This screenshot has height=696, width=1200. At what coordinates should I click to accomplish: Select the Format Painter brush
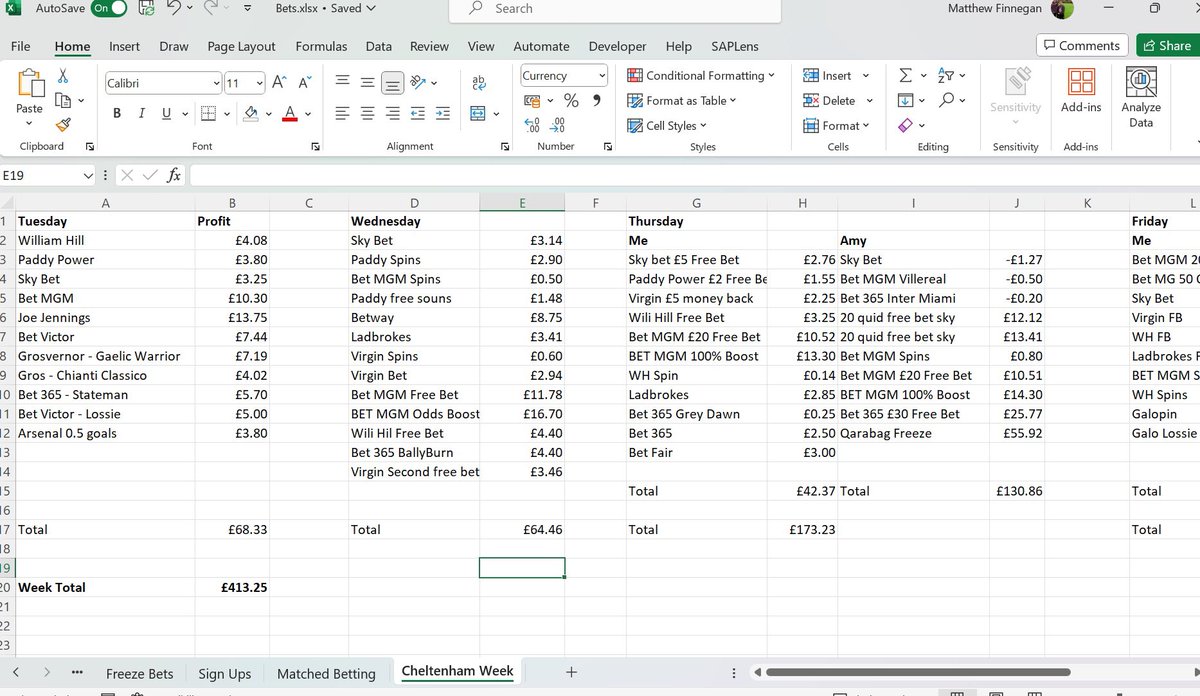pyautogui.click(x=63, y=124)
